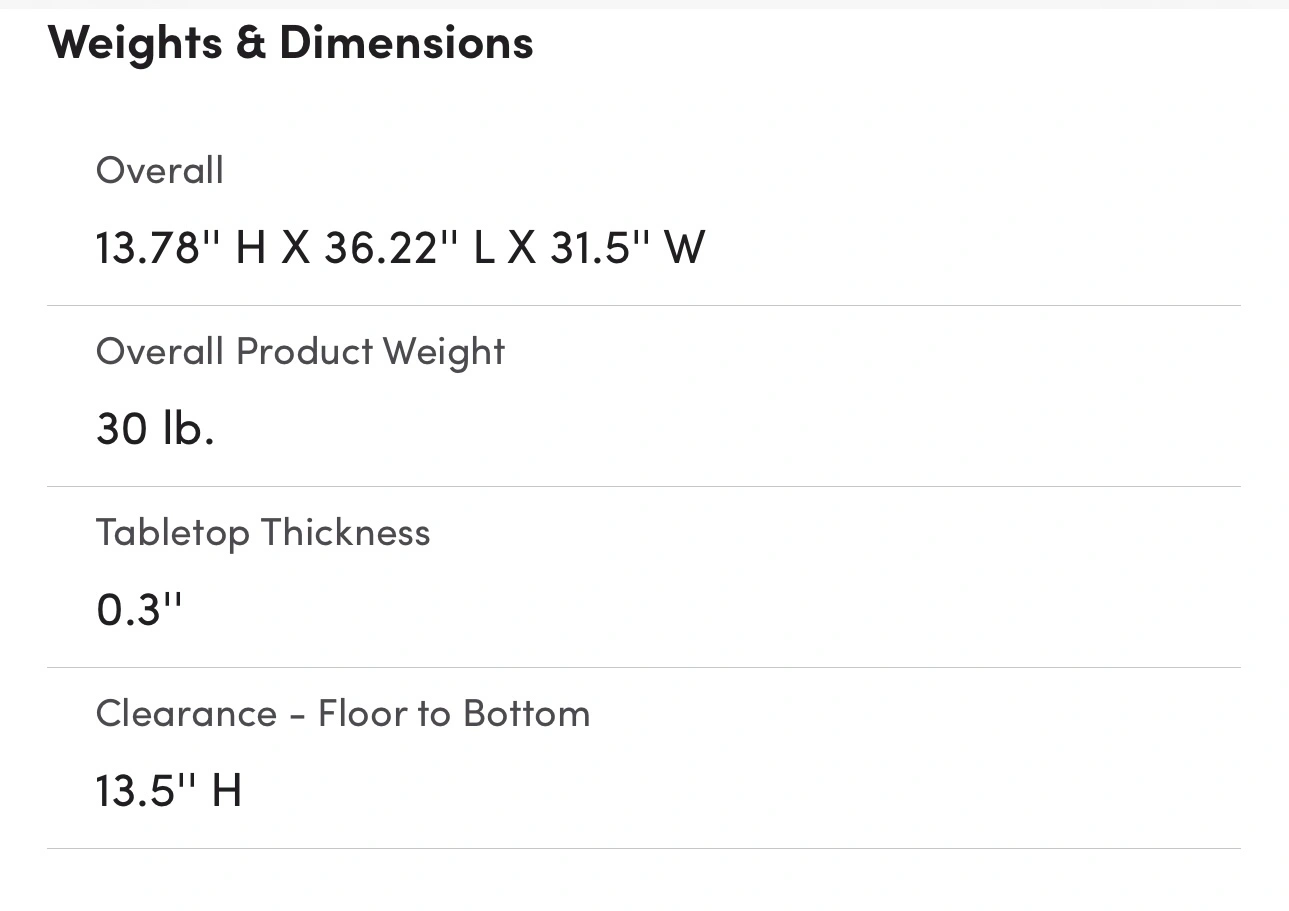This screenshot has height=911, width=1289.
Task: Select the Tabletop Thickness label
Action: coord(263,532)
